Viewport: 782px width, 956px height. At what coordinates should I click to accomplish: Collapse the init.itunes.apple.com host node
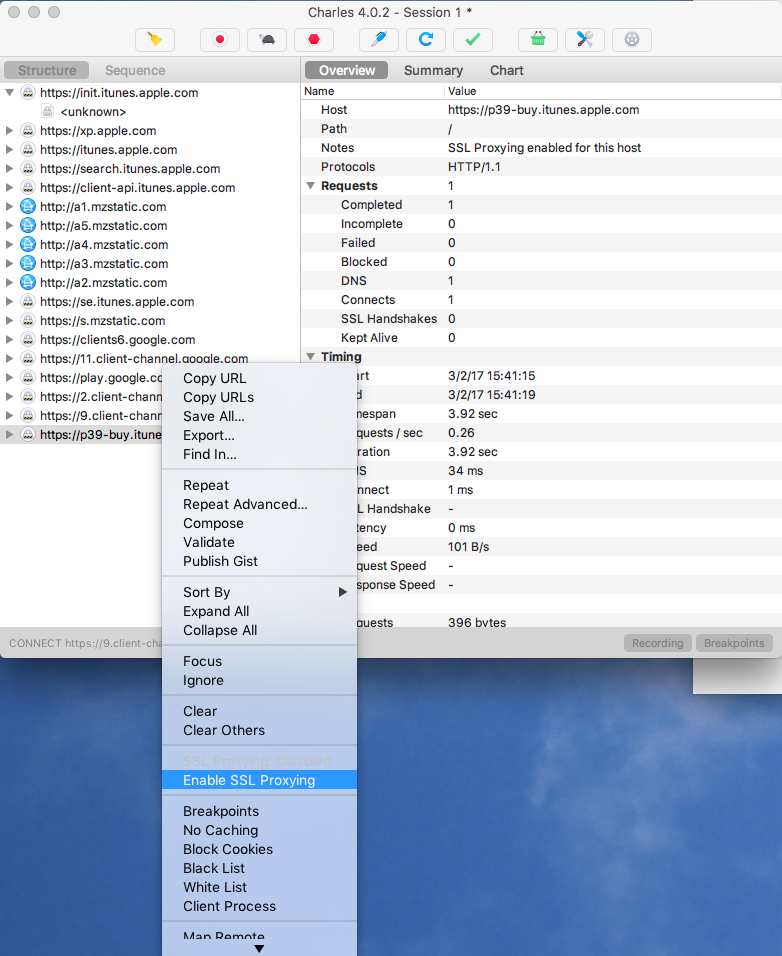[x=10, y=93]
